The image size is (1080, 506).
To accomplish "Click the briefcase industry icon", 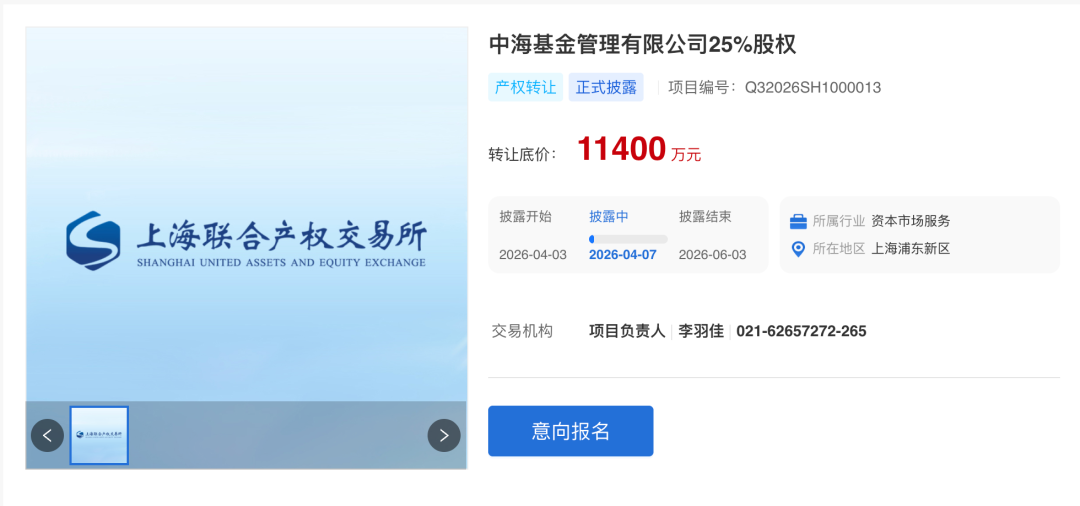I will click(798, 222).
